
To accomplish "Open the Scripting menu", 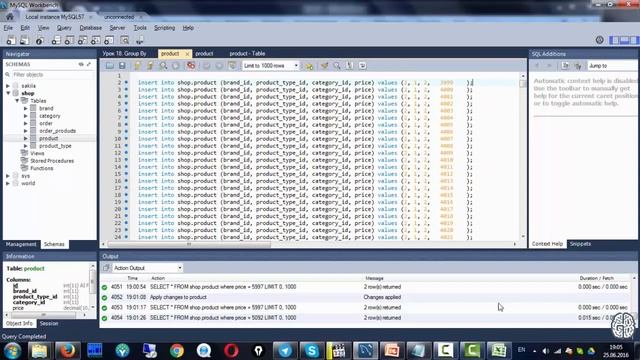I will (164, 28).
